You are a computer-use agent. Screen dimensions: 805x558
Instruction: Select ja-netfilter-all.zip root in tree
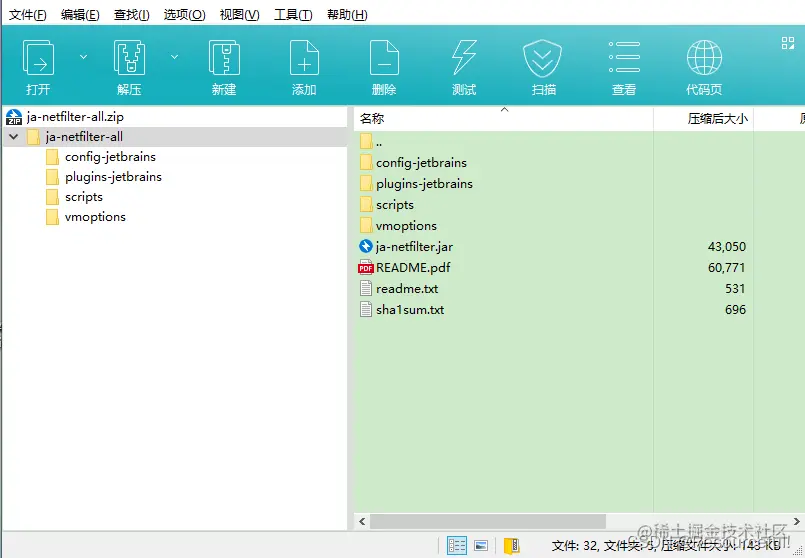click(x=75, y=117)
